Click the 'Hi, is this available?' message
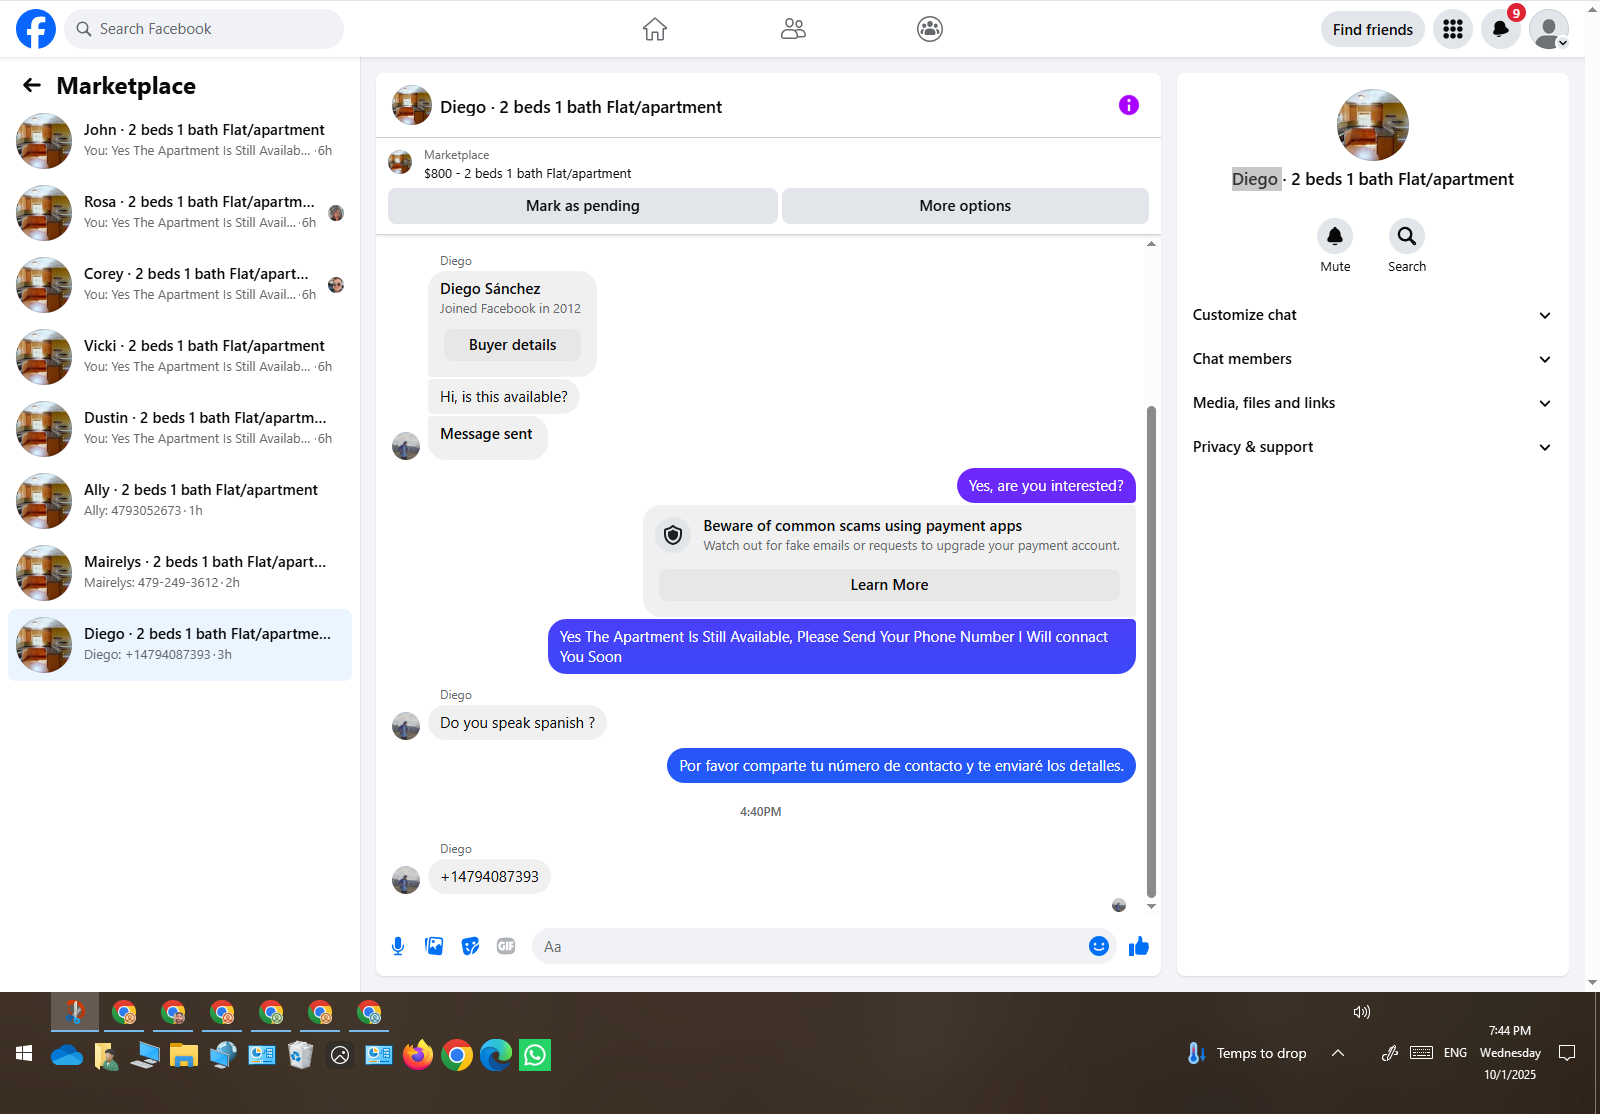 coord(503,397)
